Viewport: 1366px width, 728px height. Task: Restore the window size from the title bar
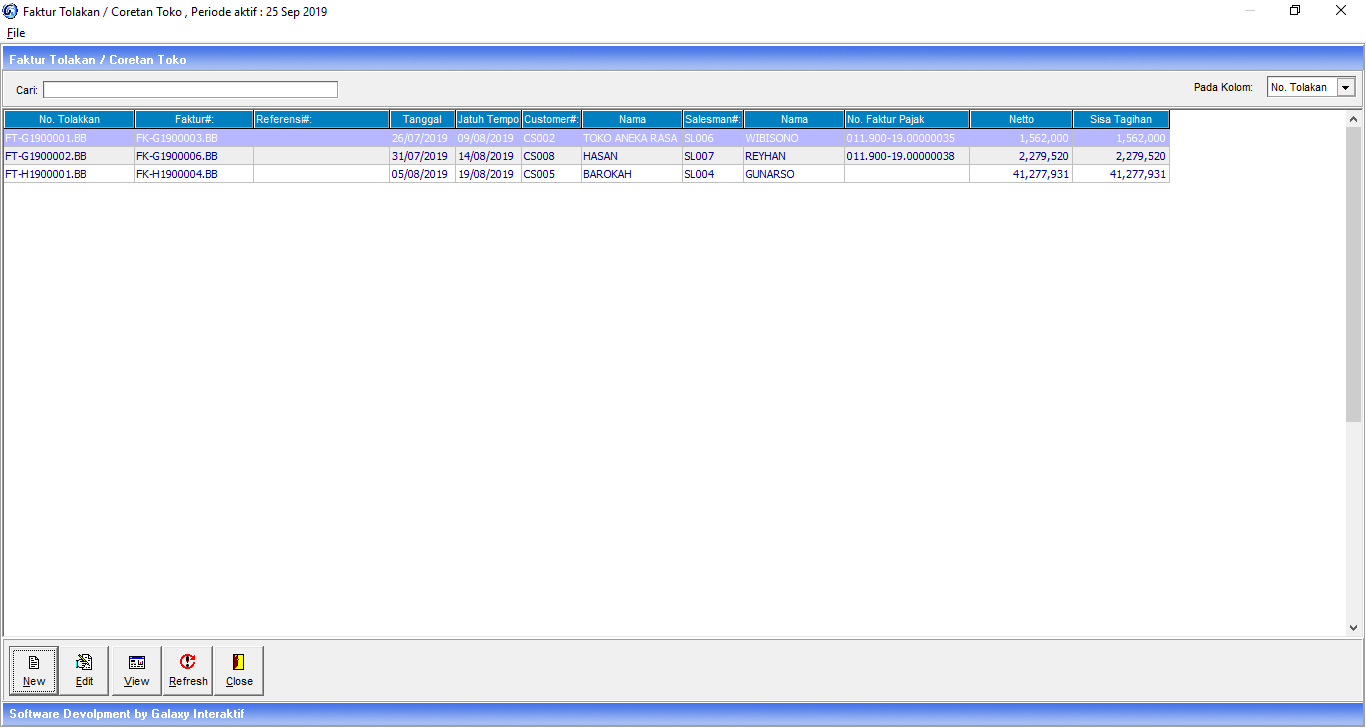(x=1295, y=11)
